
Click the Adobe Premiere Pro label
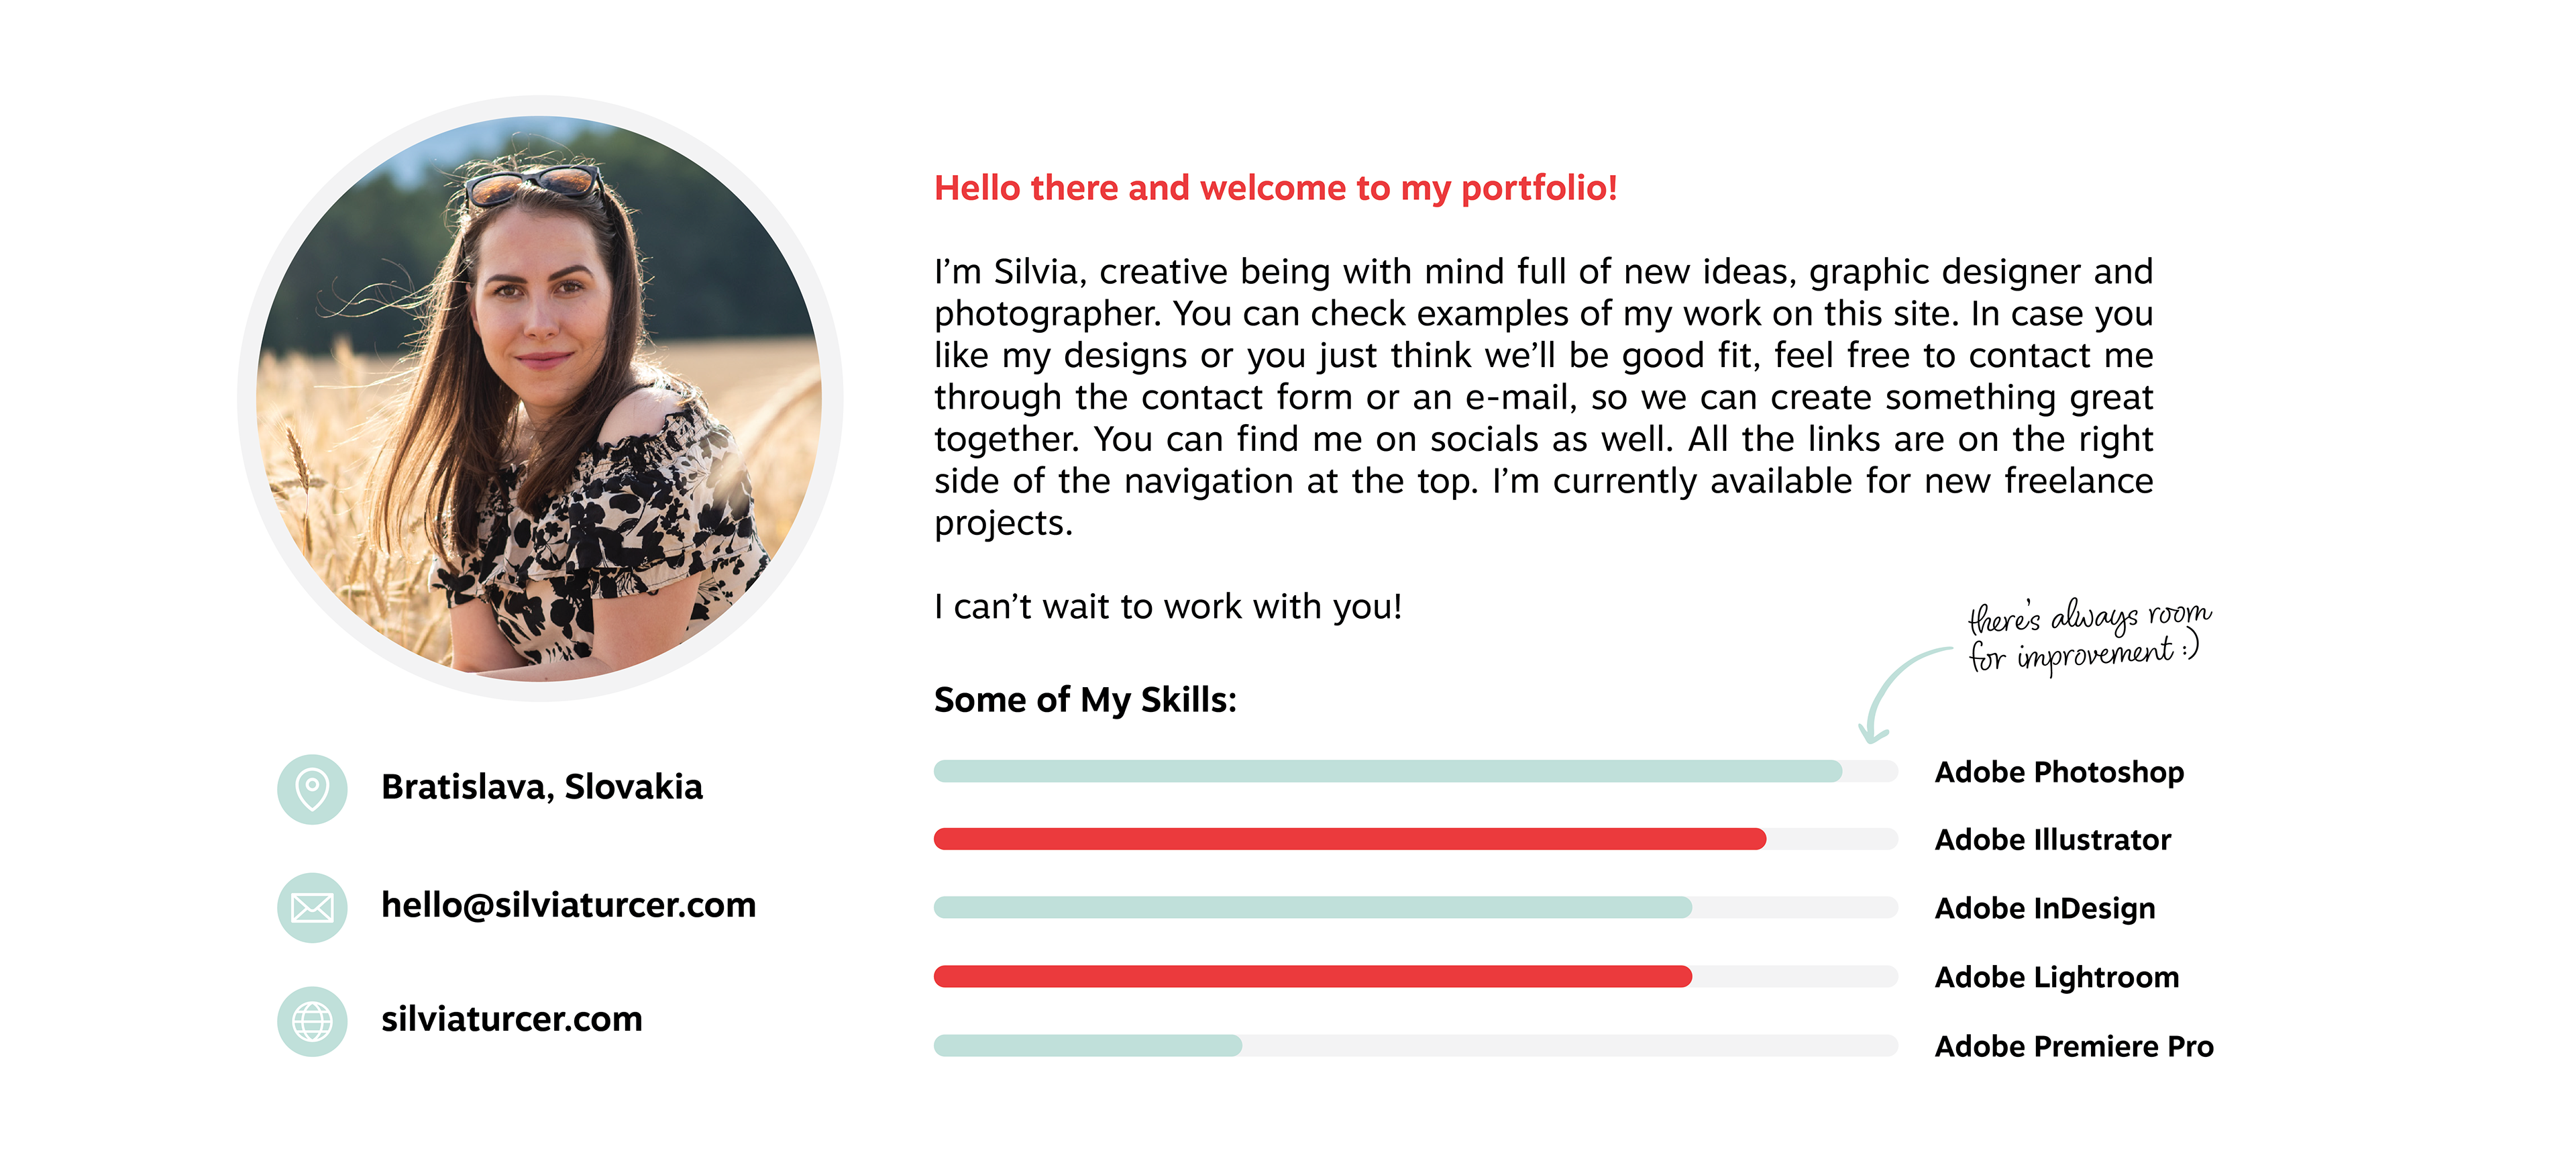pyautogui.click(x=2073, y=1046)
